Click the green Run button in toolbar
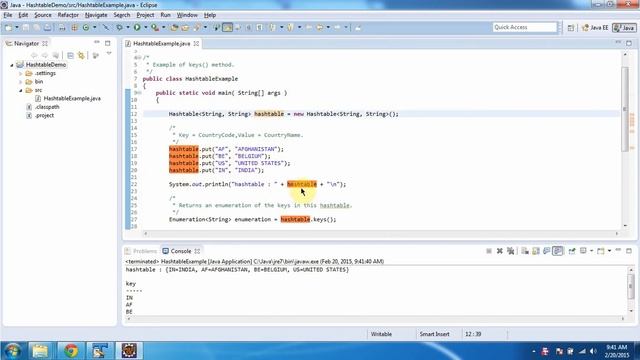This screenshot has height=360, width=640. click(x=137, y=27)
